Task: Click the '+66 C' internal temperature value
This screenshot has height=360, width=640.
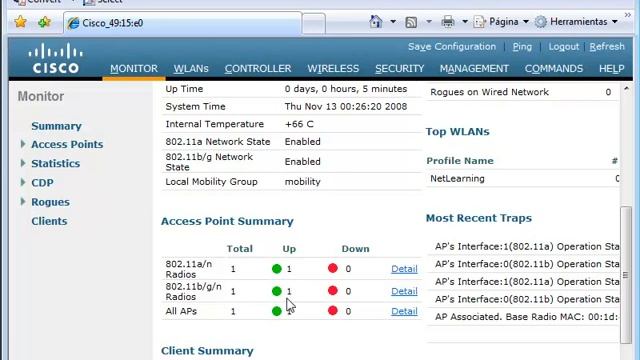Action: [x=299, y=124]
